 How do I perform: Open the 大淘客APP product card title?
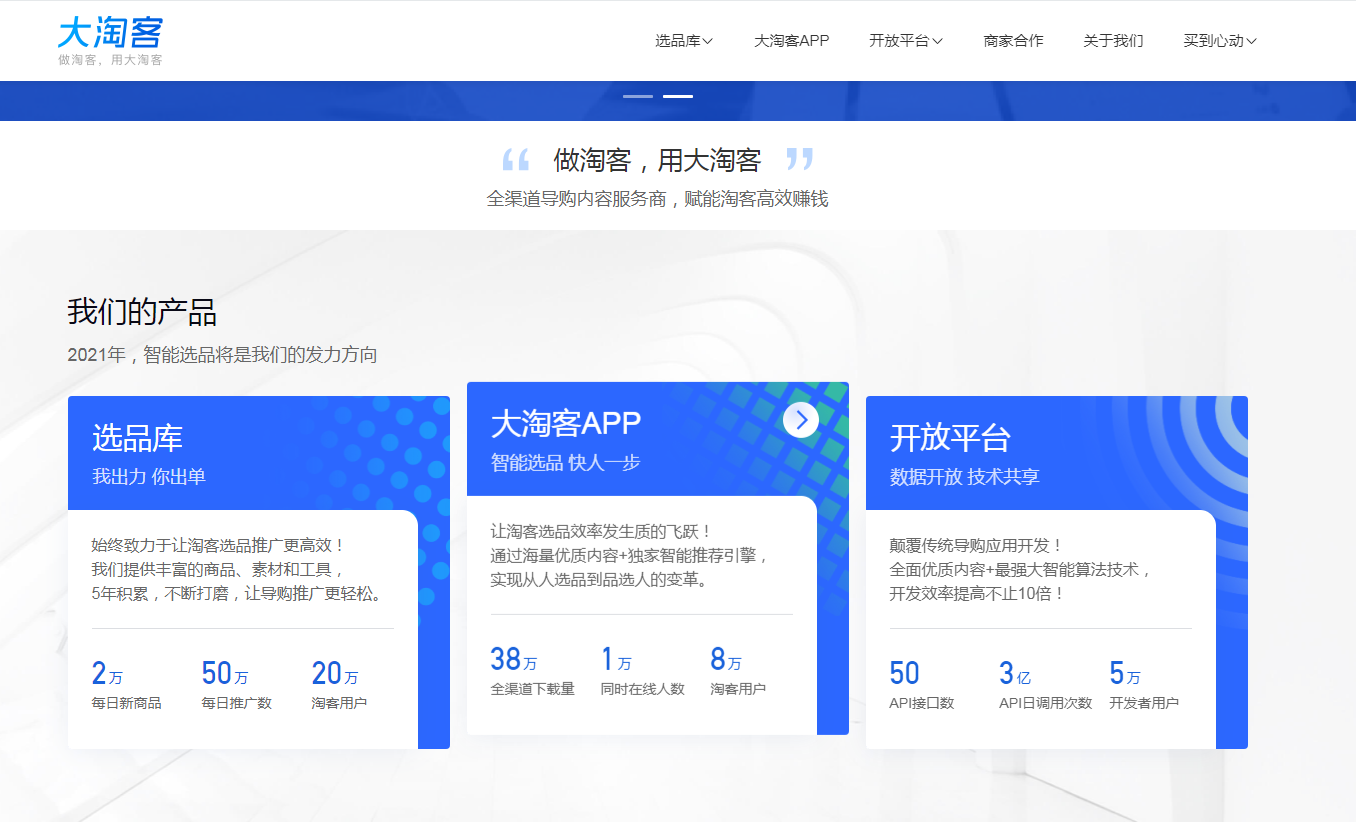(565, 423)
